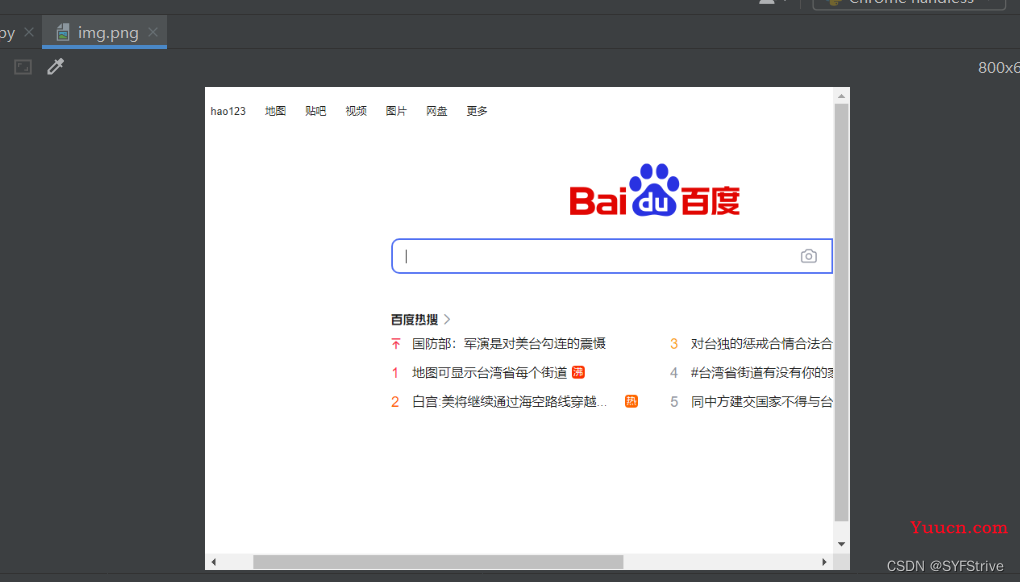1020x582 pixels.
Task: Click the horizontal scrollbar left arrow
Action: [213, 562]
